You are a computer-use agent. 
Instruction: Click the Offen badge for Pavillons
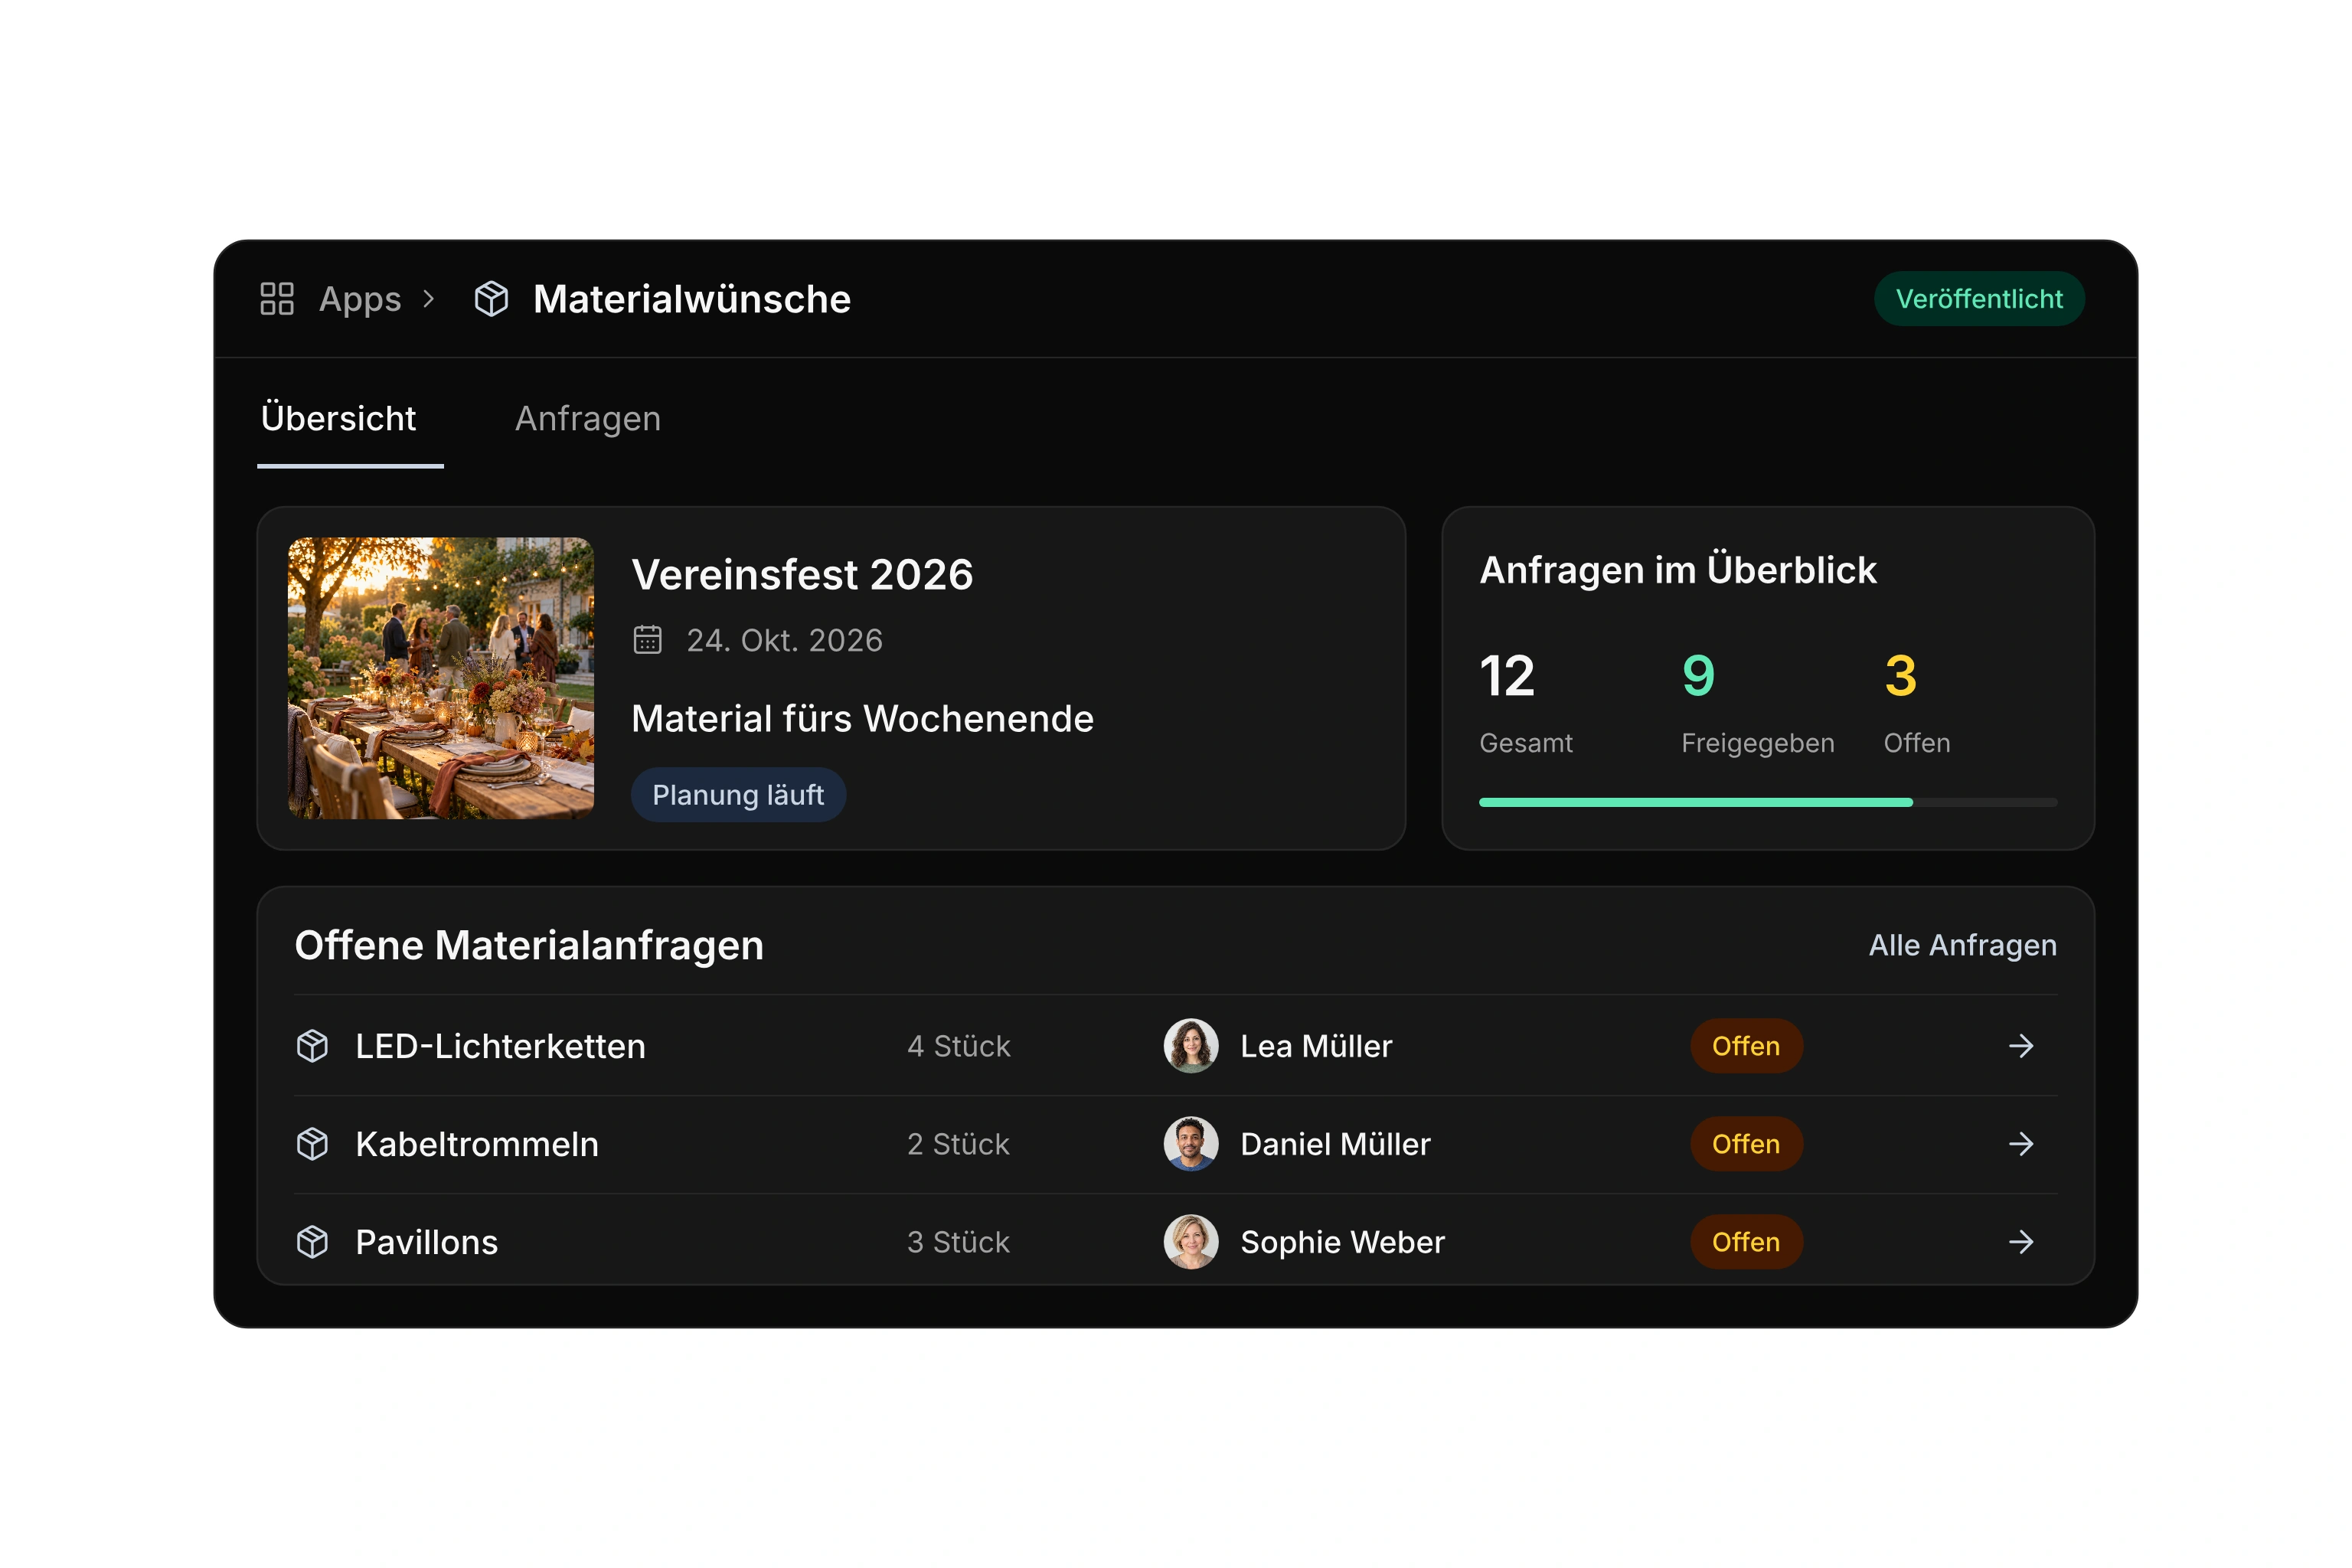point(1746,1242)
